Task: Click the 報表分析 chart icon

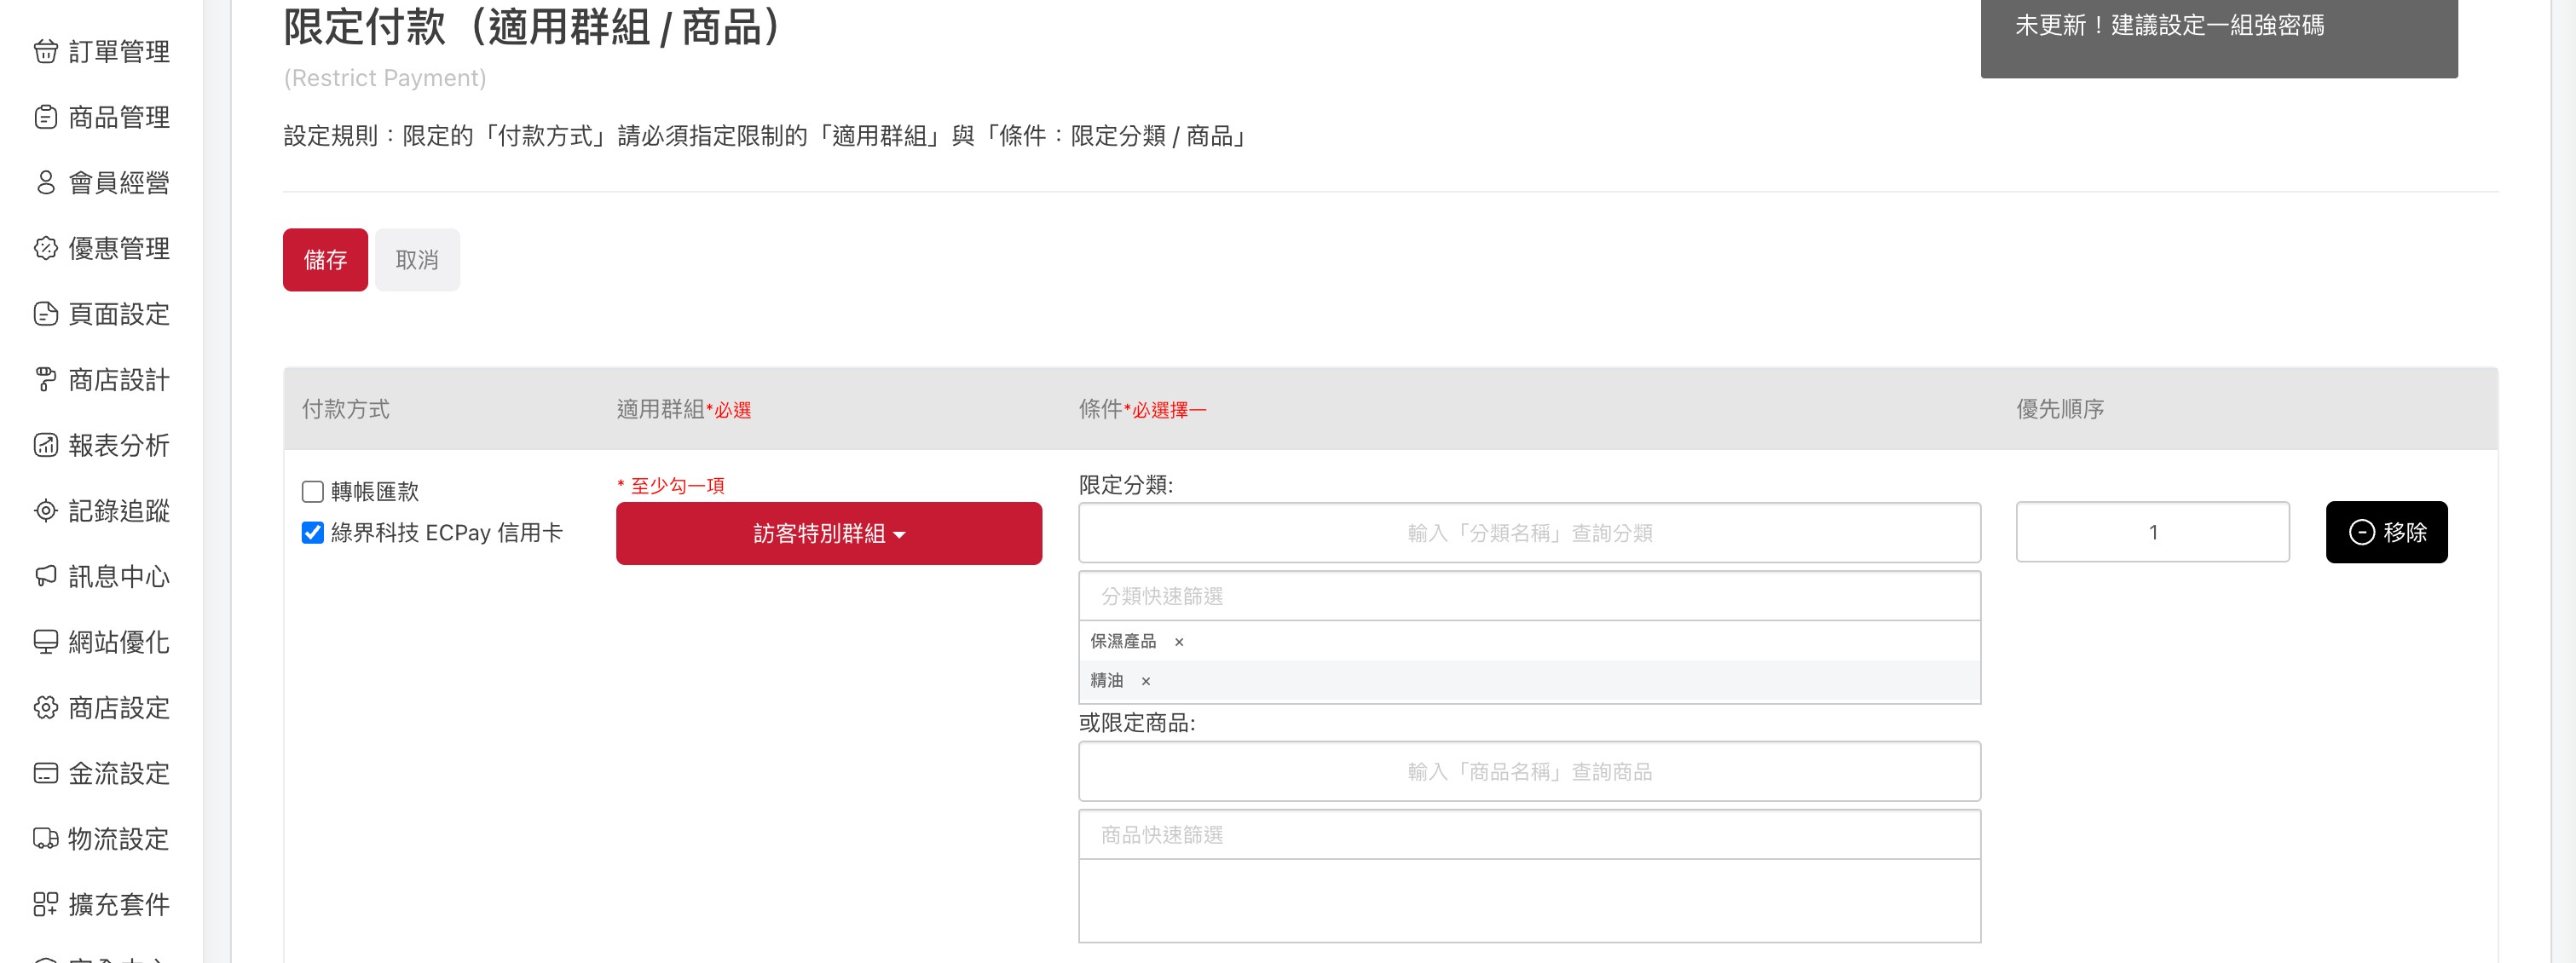Action: click(45, 445)
